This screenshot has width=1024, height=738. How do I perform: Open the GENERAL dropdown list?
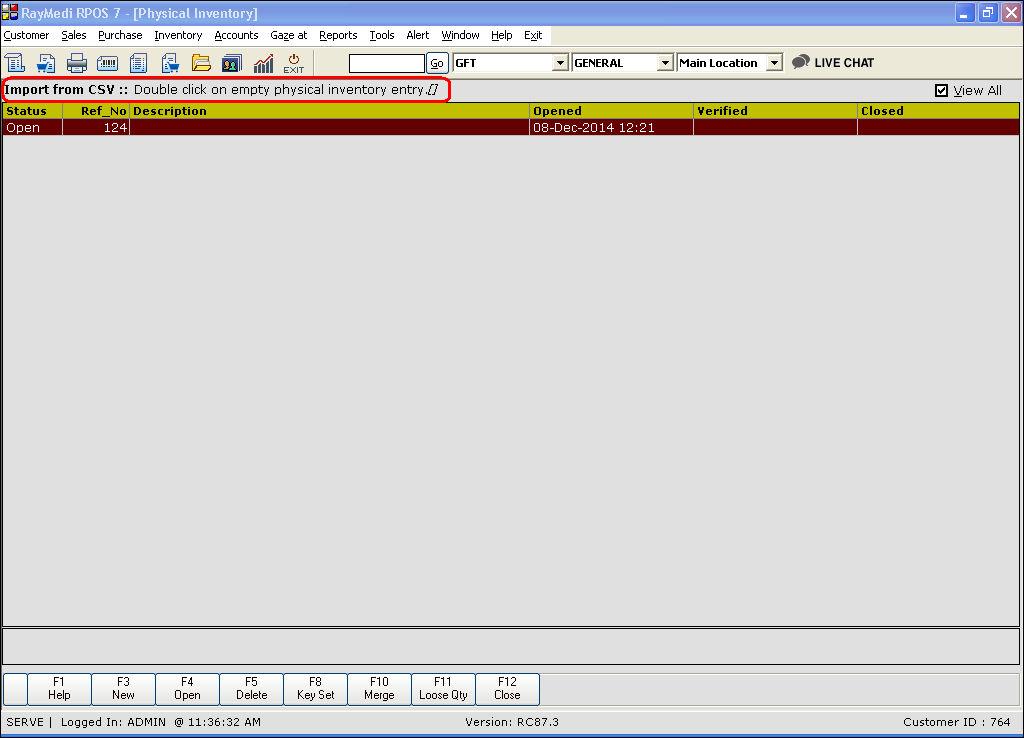[x=665, y=63]
